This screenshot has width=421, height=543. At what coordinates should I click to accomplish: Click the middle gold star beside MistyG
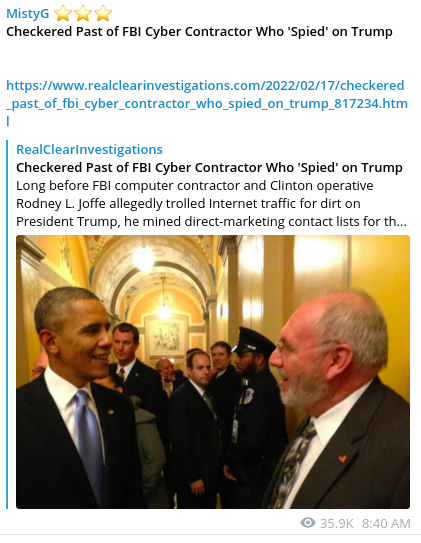pos(83,14)
